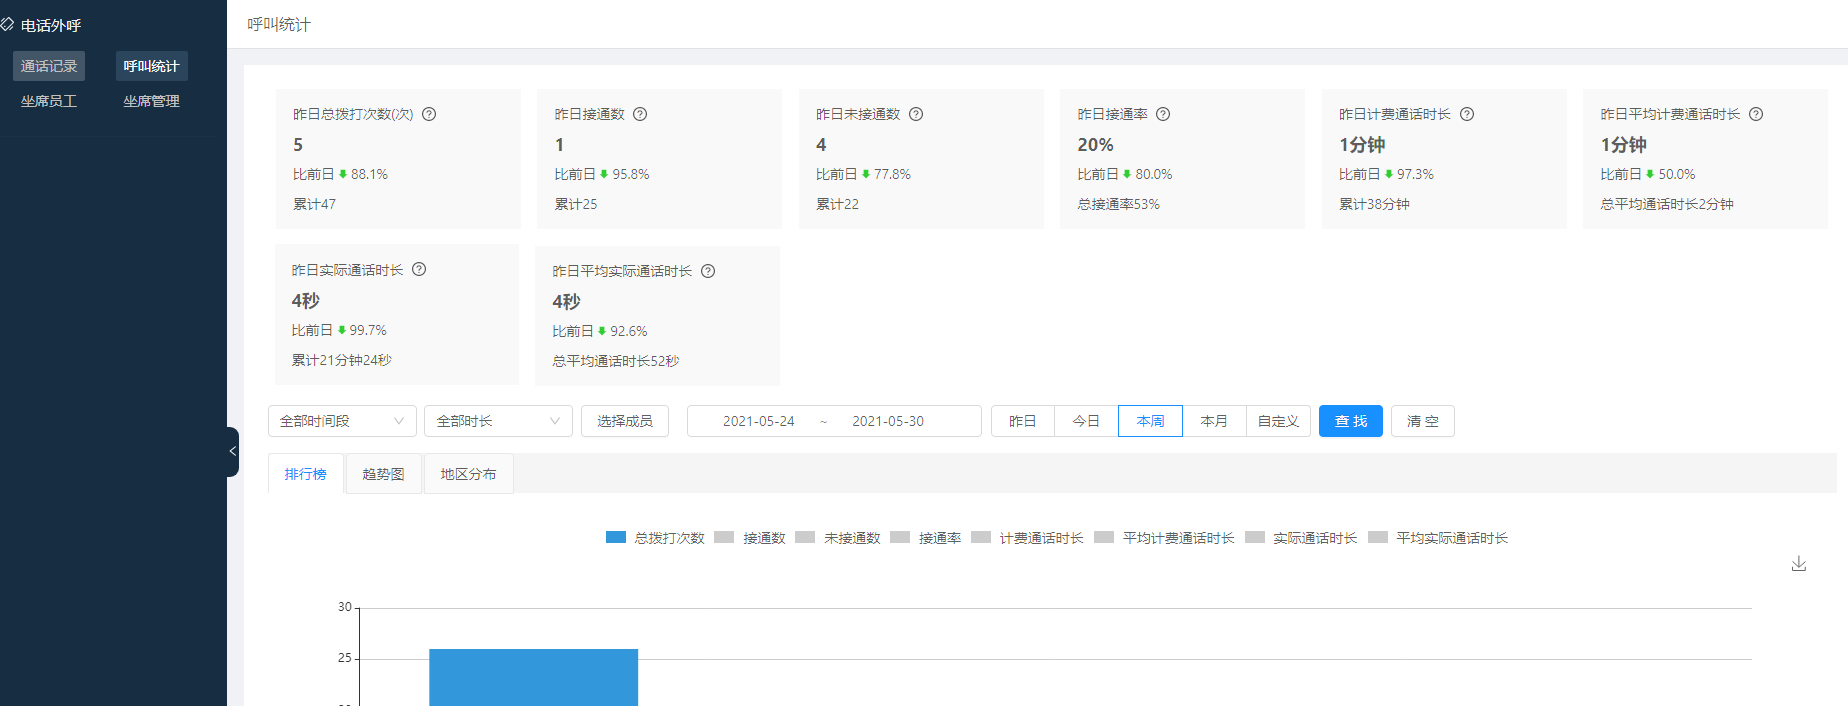Open help icon for 昨日计费通话时长
Screen dimensions: 1848x706
[x=1467, y=114]
